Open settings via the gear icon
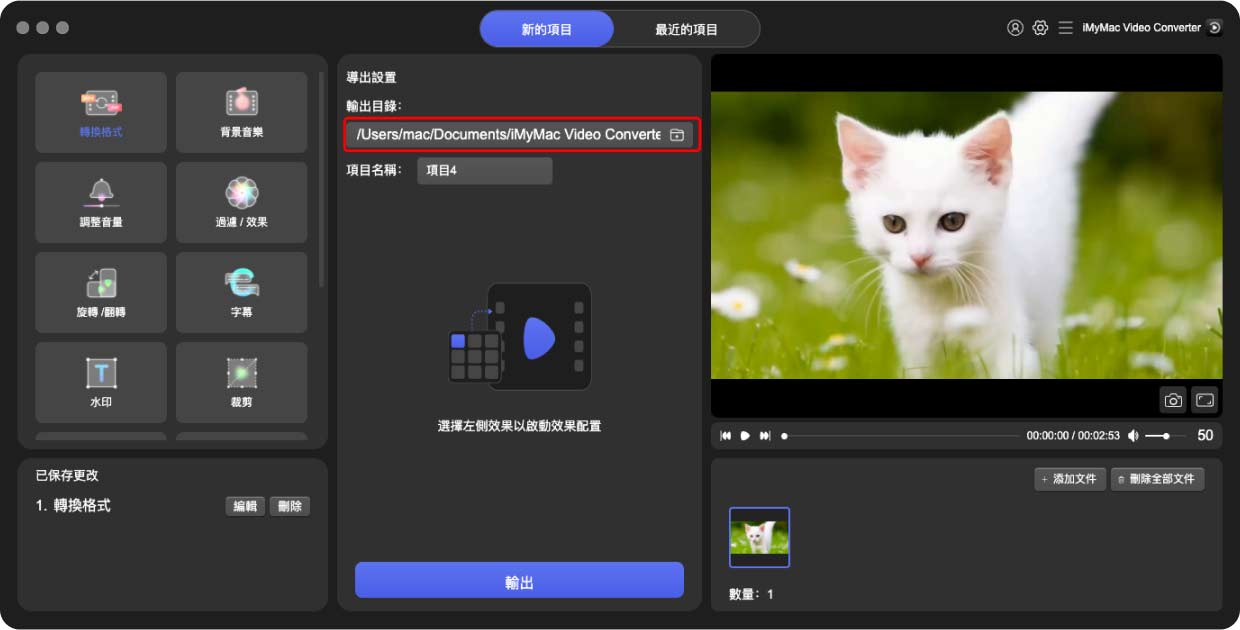 1040,28
